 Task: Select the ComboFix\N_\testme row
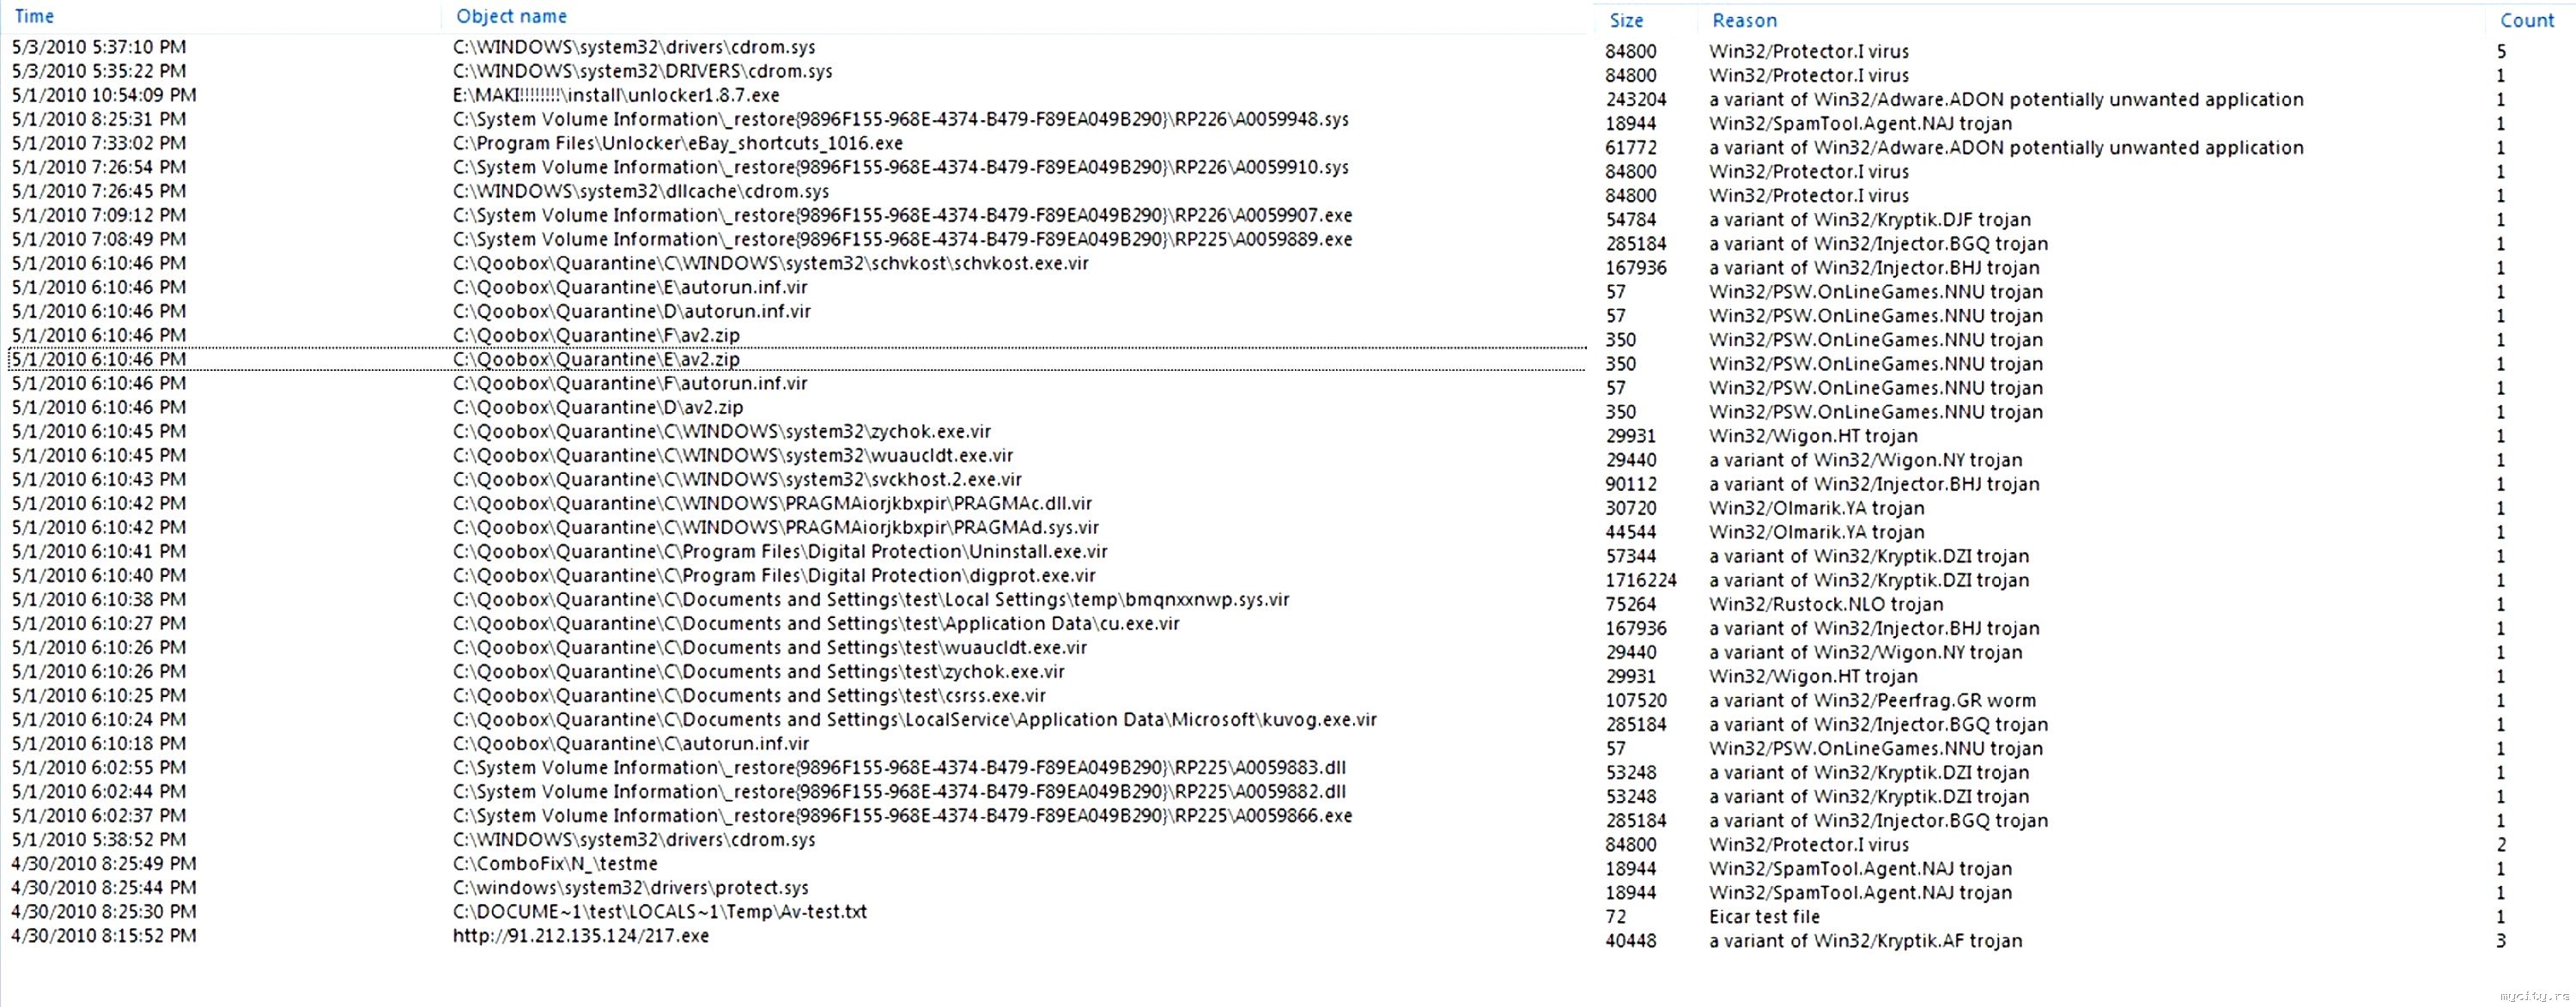point(797,863)
